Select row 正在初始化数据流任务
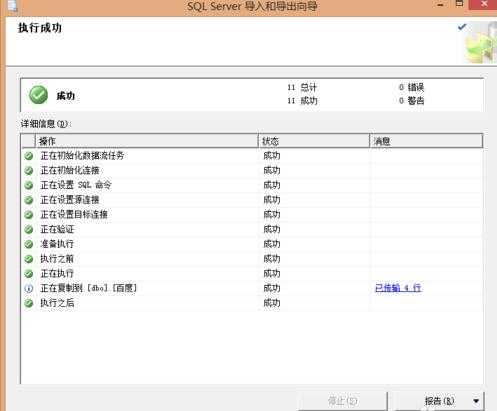 click(x=252, y=156)
